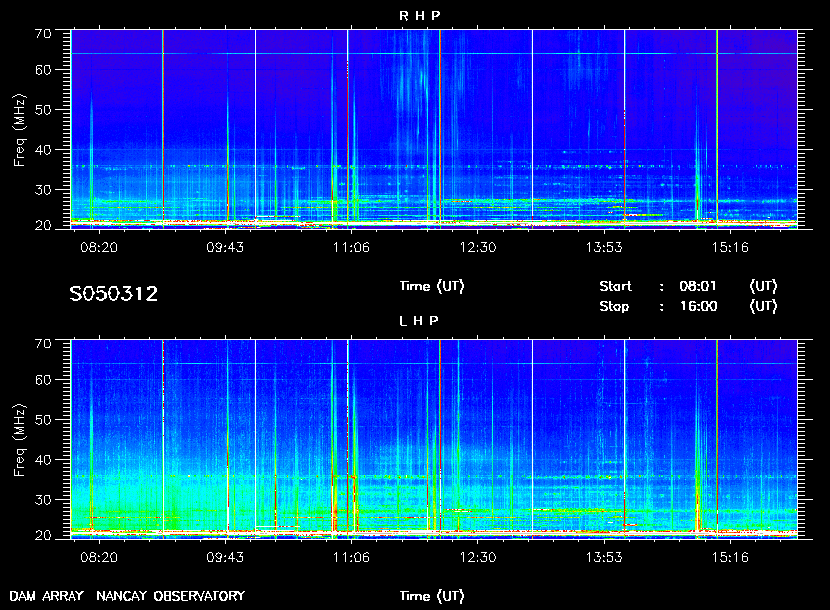Click the "R H P" plot title
Image resolution: width=830 pixels, height=610 pixels.
tap(419, 16)
